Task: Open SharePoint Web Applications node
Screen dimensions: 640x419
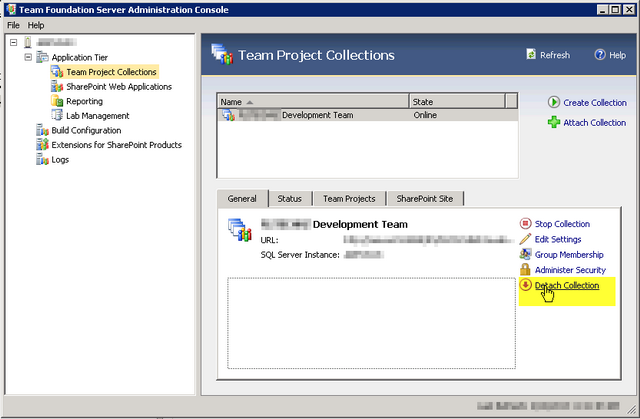Action: (119, 86)
